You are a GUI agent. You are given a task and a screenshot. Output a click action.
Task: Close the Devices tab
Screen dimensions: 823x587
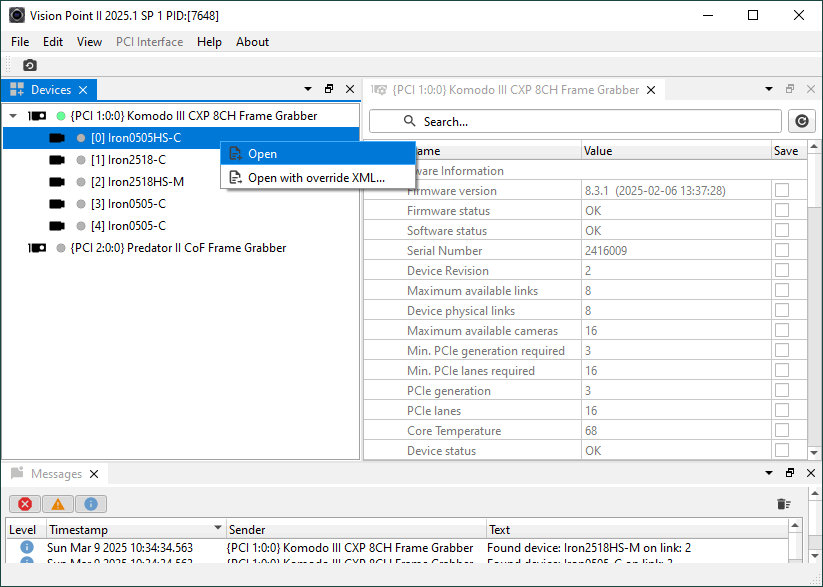(83, 90)
